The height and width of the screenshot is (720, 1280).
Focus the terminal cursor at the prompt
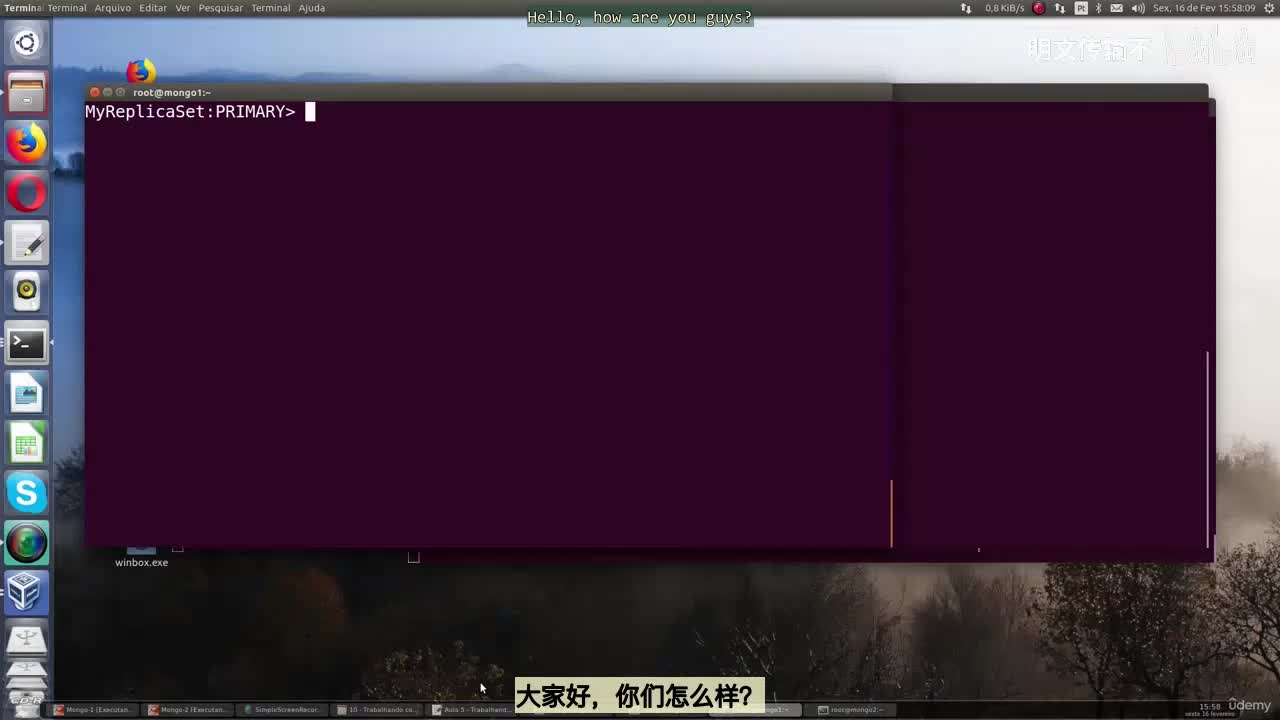[310, 112]
